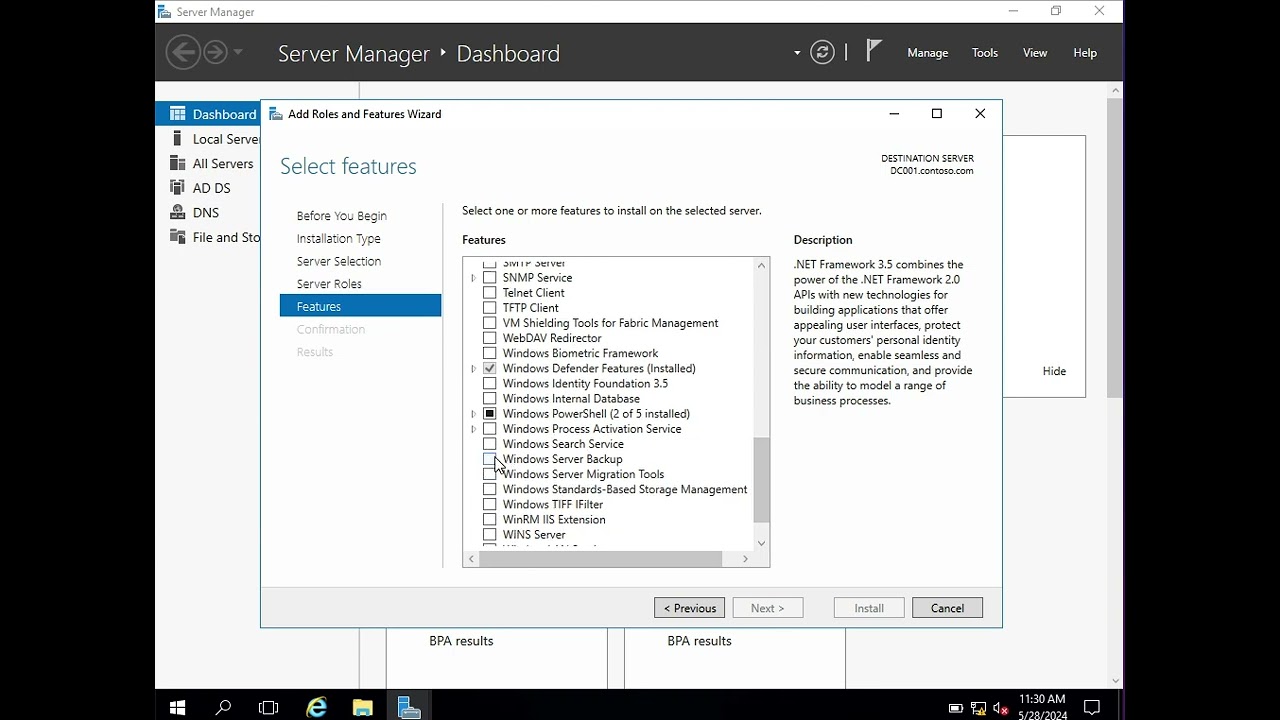Screen dimensions: 1280x720
Task: Click the Local Server icon in sidebar
Action: tap(178, 139)
